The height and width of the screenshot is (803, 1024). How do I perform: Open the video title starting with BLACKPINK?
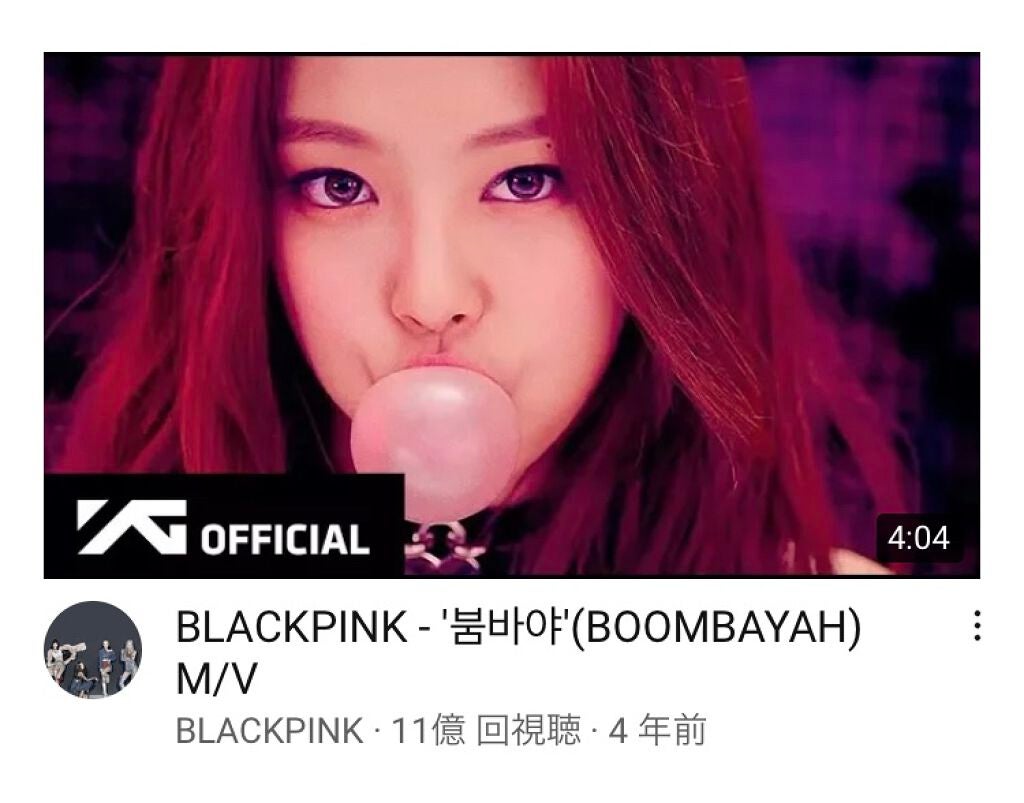[x=519, y=653]
